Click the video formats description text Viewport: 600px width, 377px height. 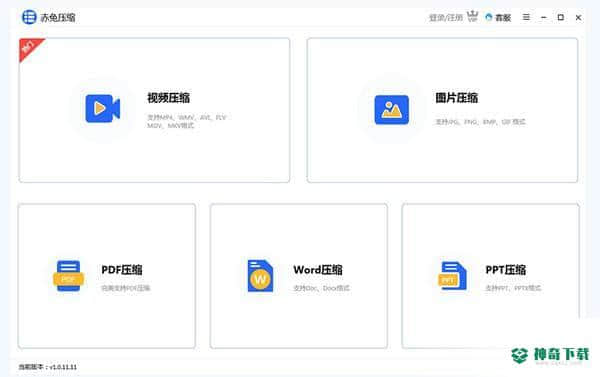click(x=187, y=121)
